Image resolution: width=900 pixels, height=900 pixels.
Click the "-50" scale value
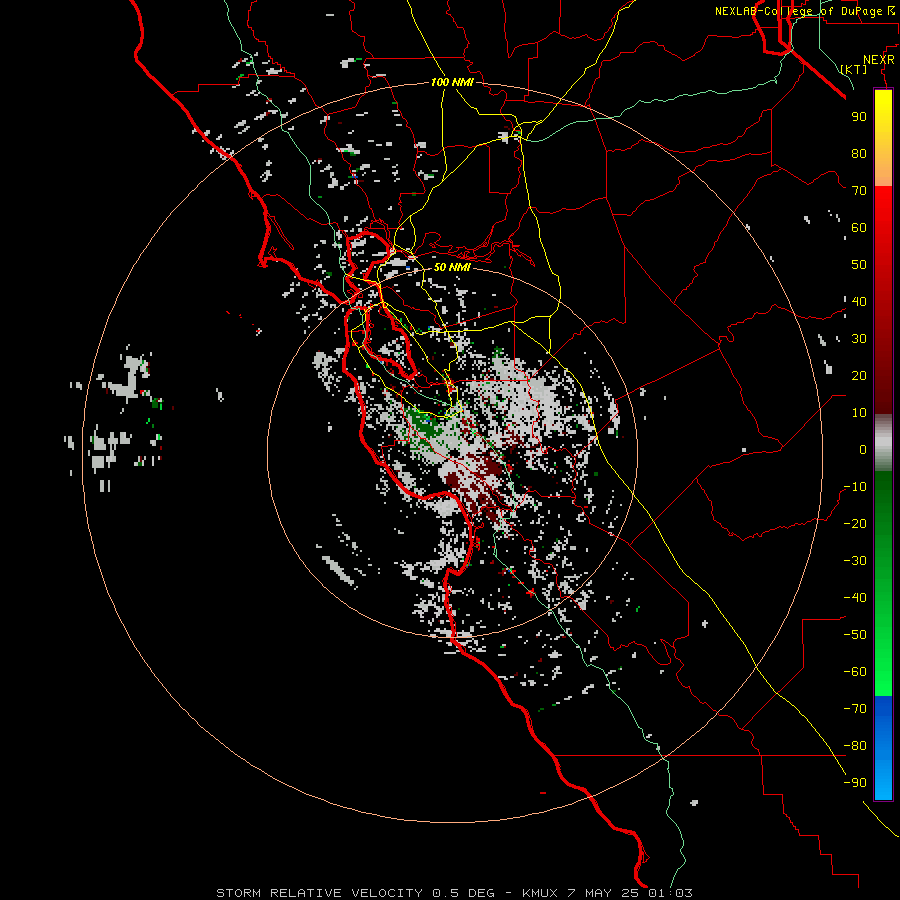(855, 635)
